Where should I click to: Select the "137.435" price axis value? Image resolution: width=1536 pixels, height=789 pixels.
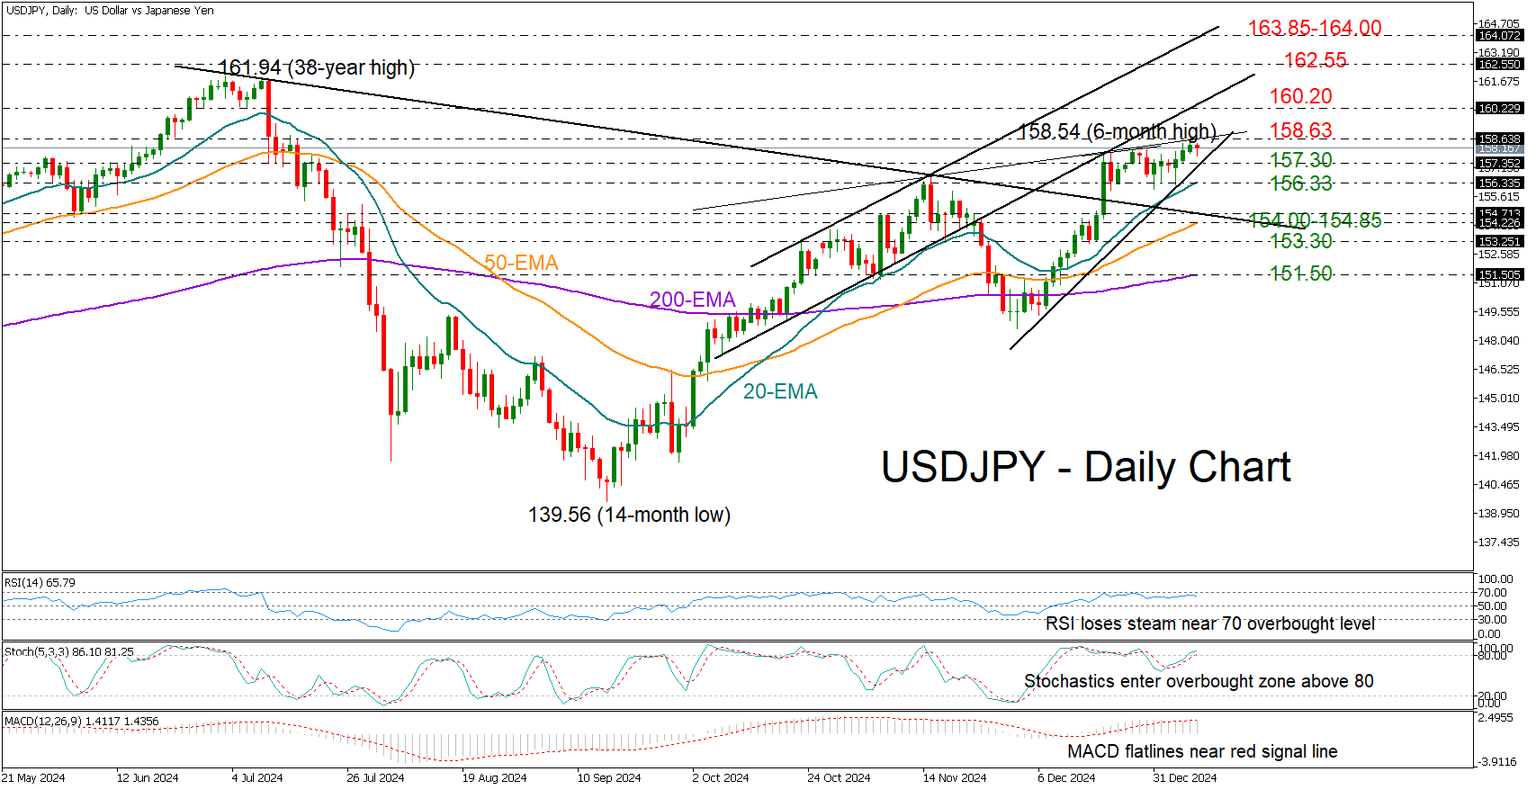[1498, 543]
